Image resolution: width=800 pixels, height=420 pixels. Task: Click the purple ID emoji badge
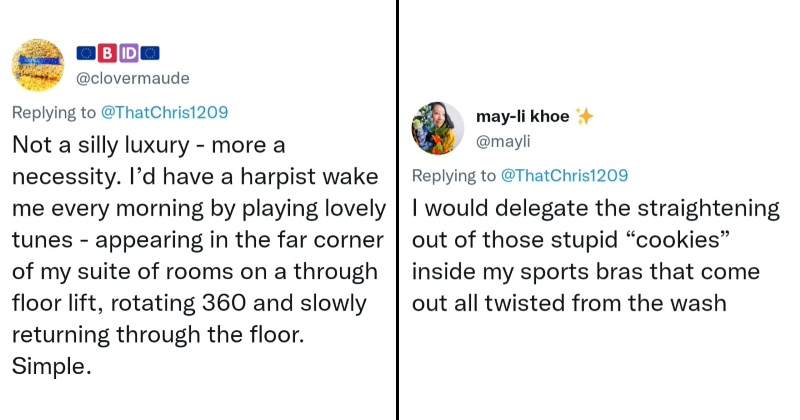[x=129, y=52]
